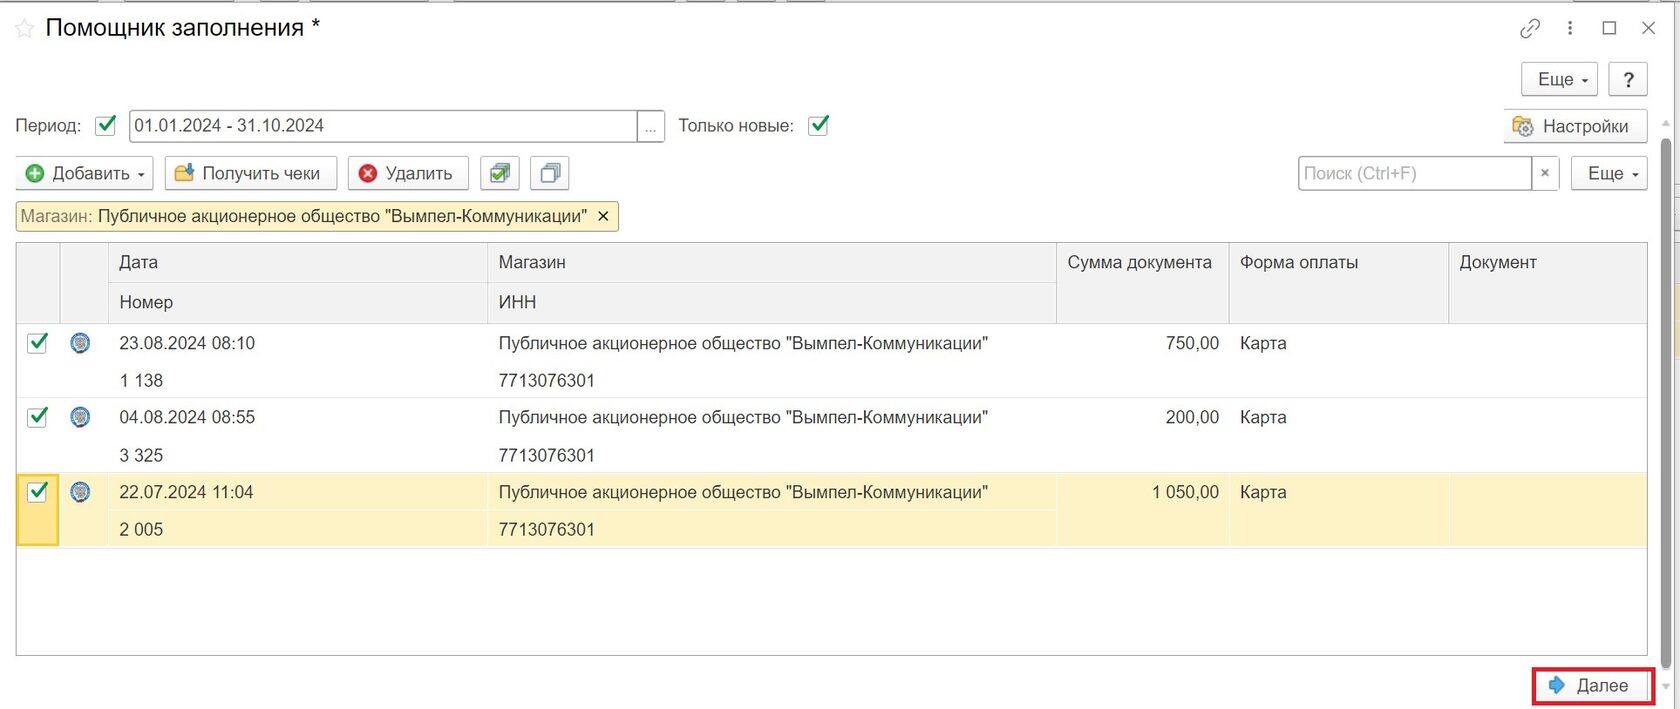Remove the Магазин filter chip
This screenshot has height=709, width=1680.
(603, 216)
